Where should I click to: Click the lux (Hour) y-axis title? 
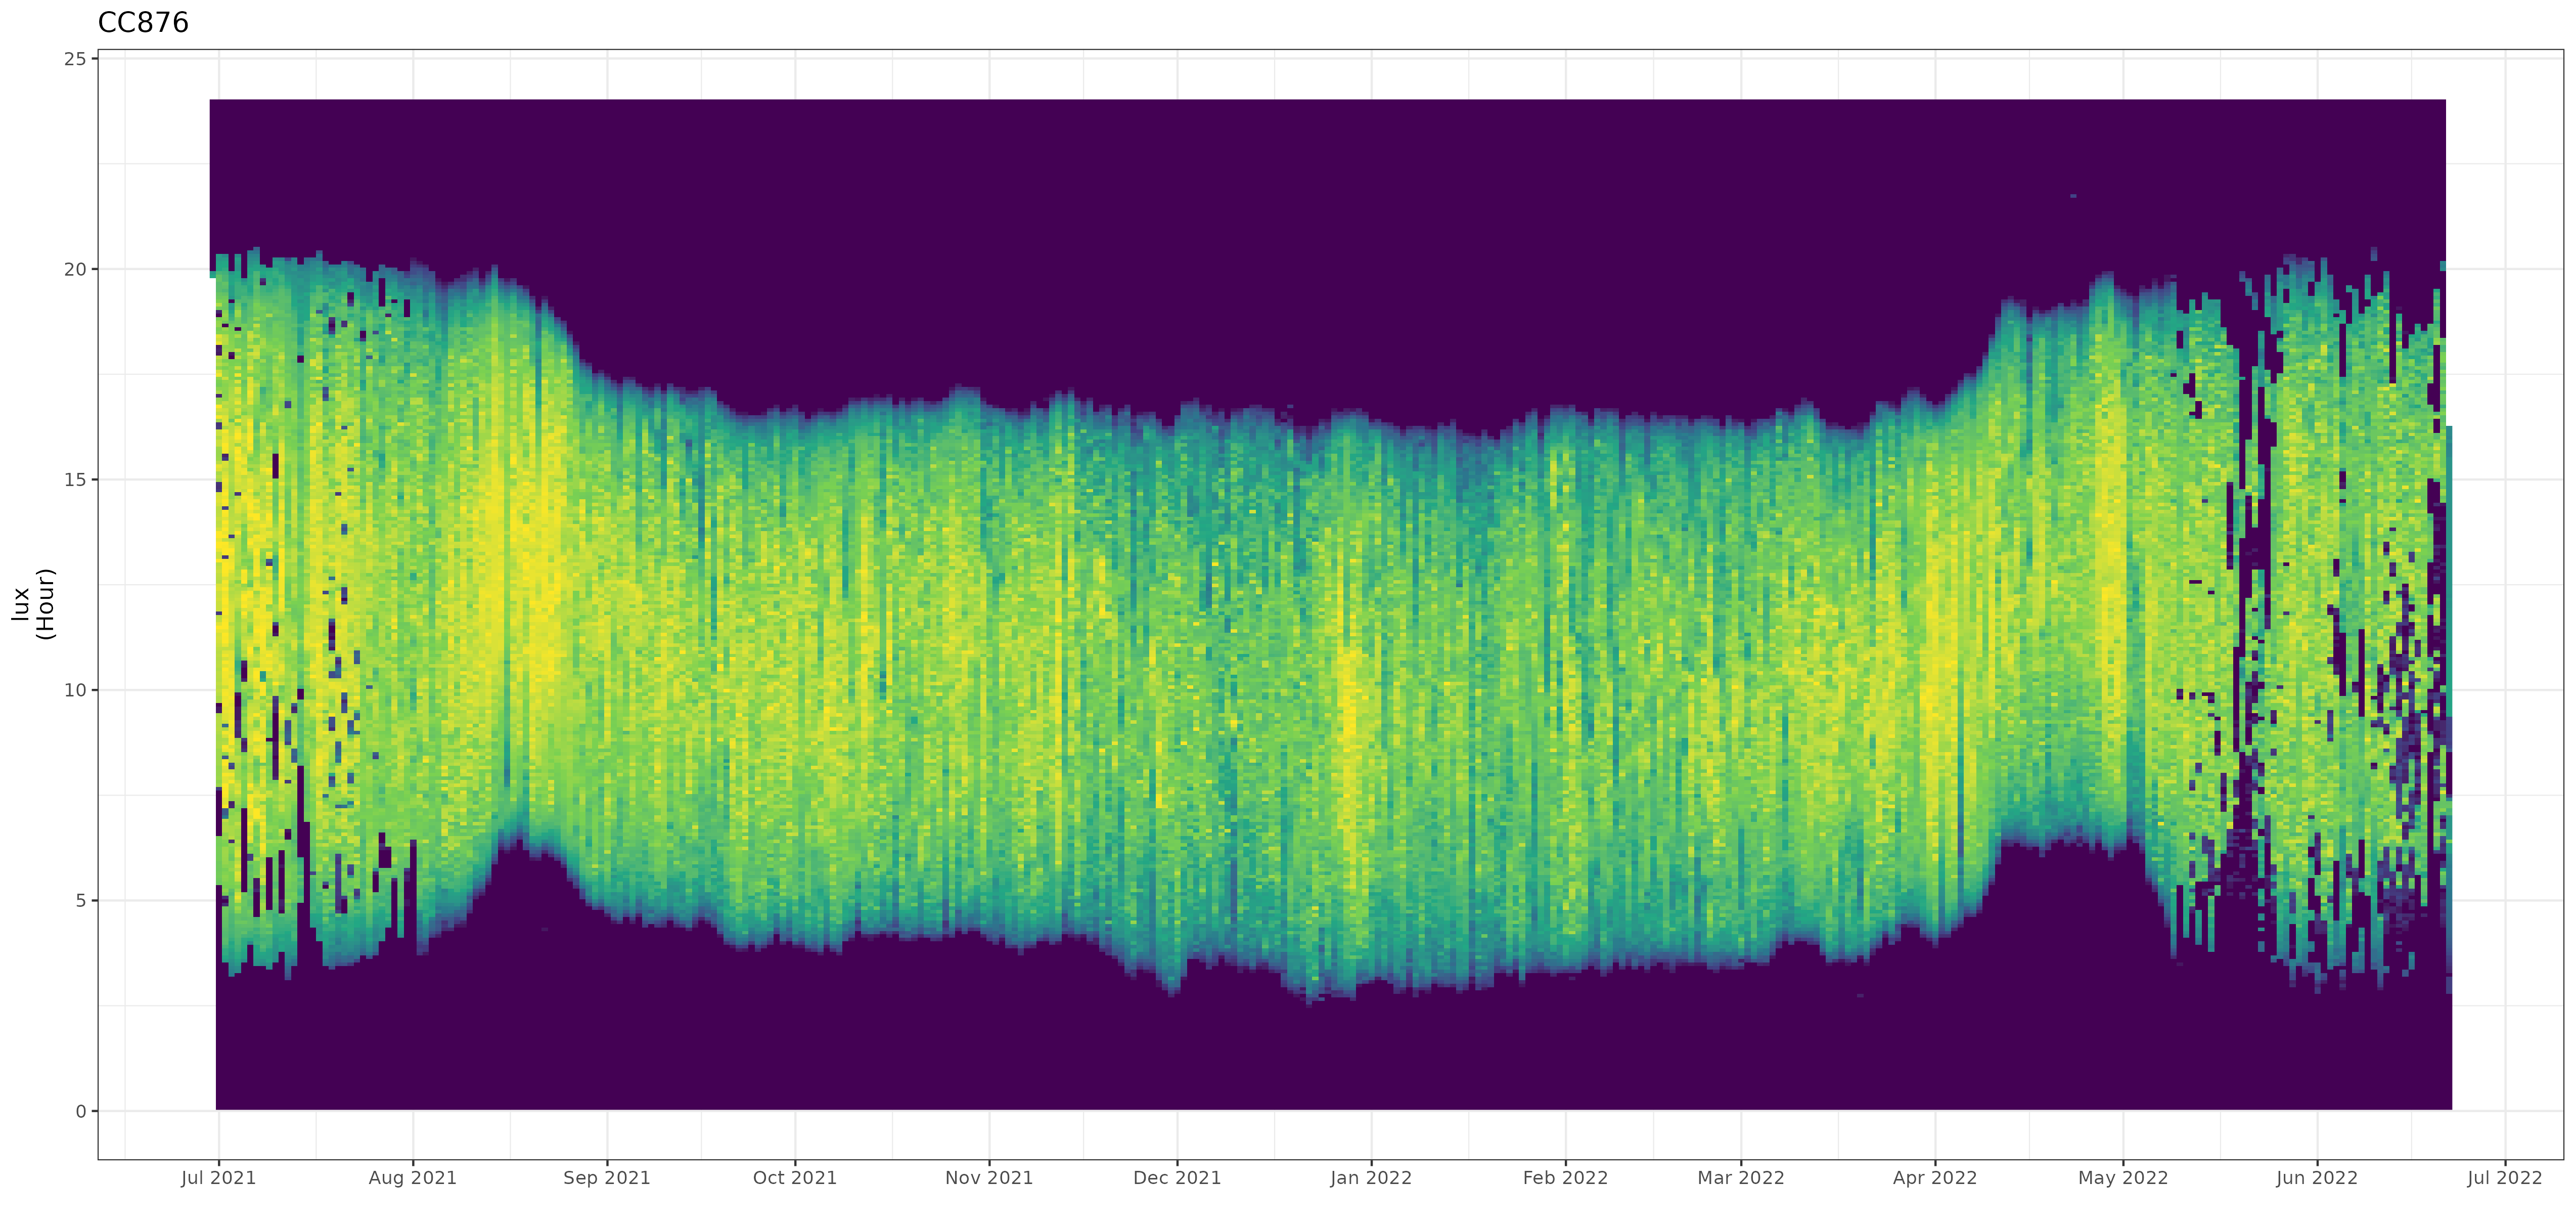(33, 604)
